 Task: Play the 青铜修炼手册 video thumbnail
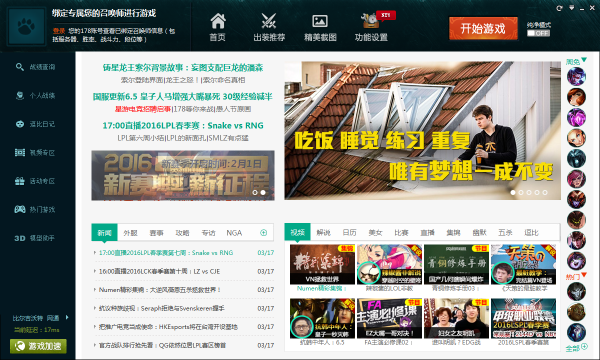(x=457, y=265)
